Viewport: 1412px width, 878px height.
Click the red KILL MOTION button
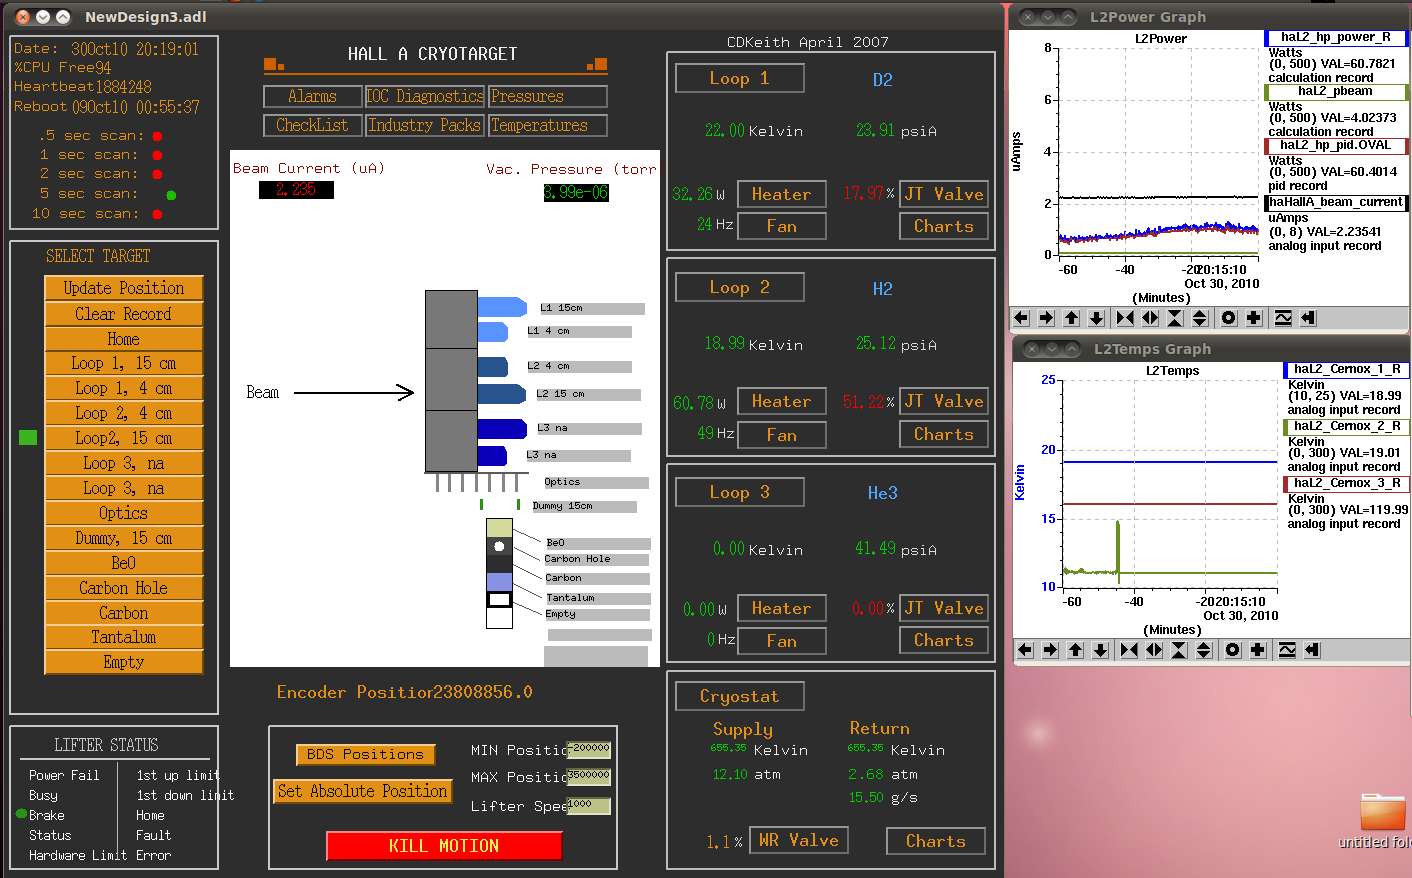point(444,846)
